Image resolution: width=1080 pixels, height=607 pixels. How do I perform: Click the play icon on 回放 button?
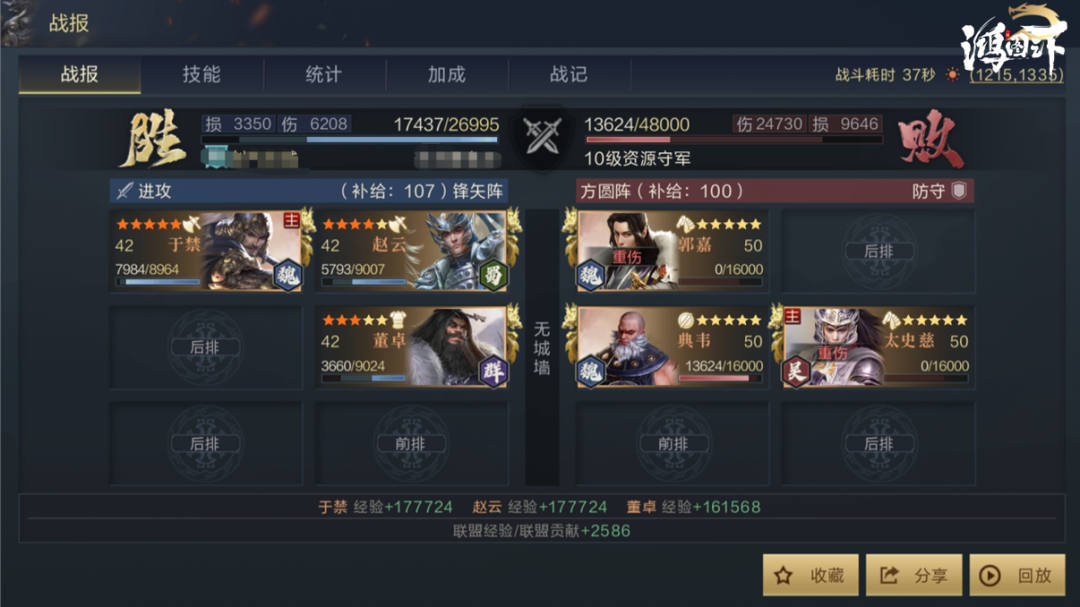click(x=990, y=575)
